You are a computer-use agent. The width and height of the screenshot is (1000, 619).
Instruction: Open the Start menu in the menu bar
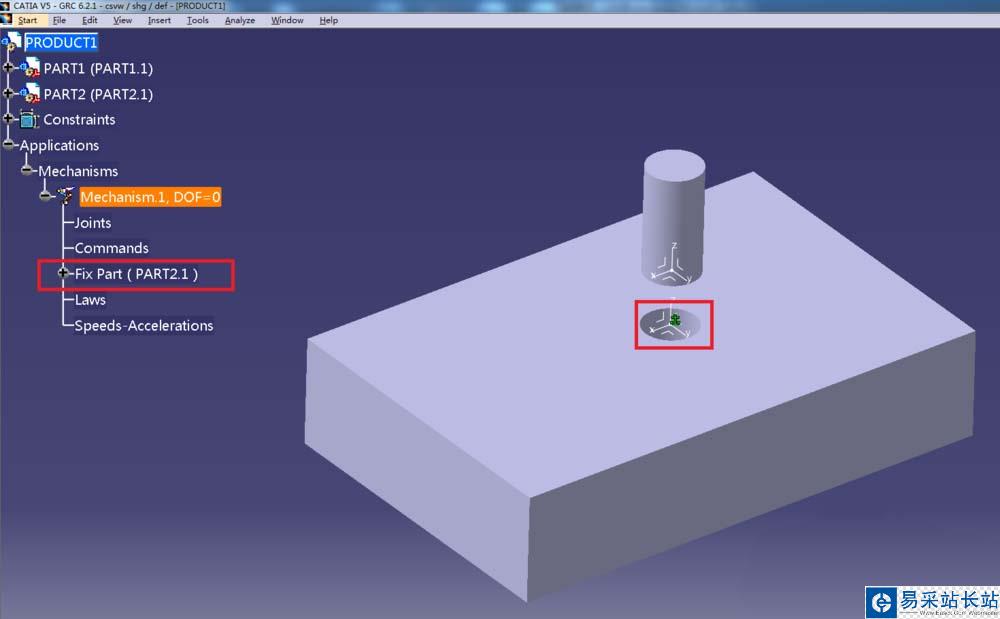pyautogui.click(x=27, y=20)
